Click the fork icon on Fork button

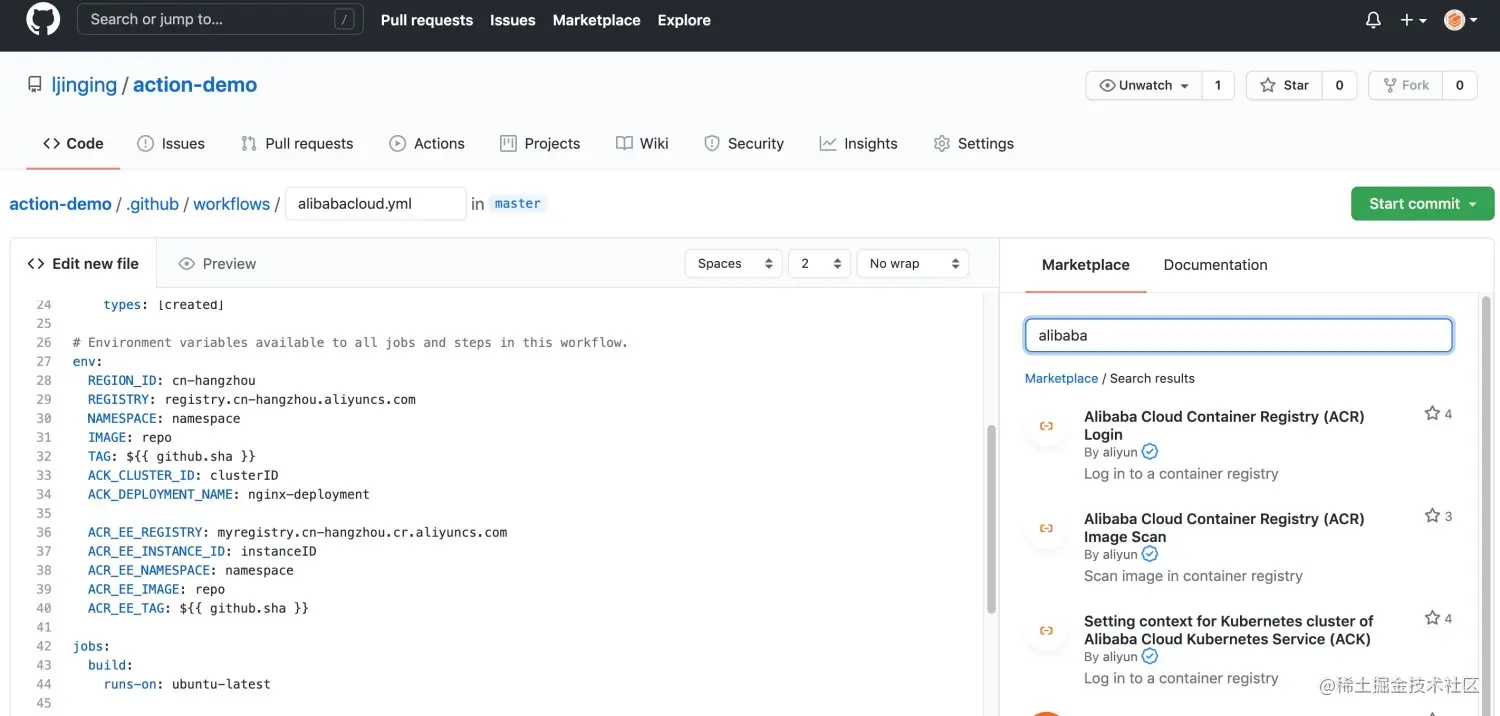(1390, 86)
